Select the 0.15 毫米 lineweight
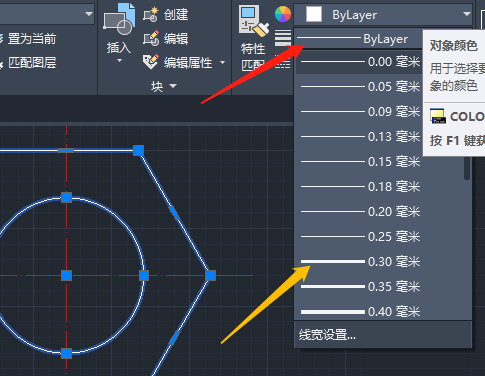Viewport: 485px width, 376px height. (x=381, y=162)
